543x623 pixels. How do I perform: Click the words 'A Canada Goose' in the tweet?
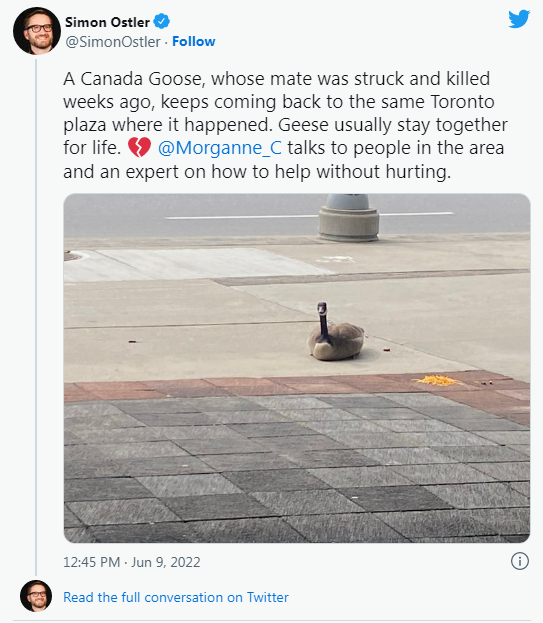pyautogui.click(x=134, y=79)
